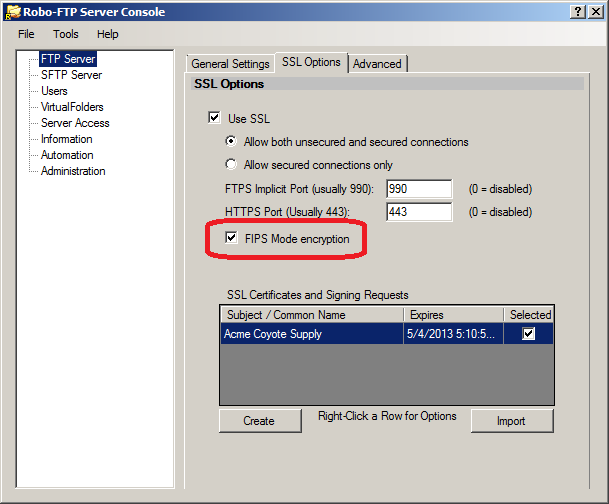This screenshot has height=504, width=609.
Task: Click the Create certificate button
Action: point(260,421)
